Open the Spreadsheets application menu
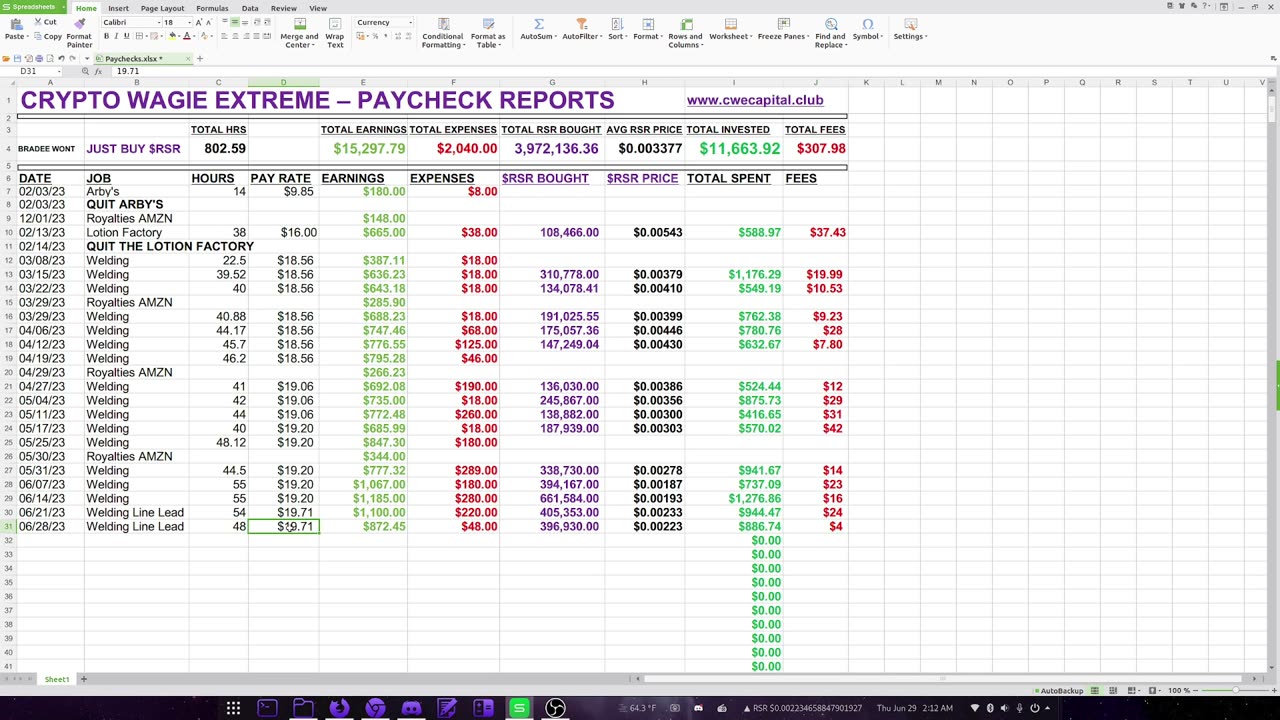The image size is (1280, 720). point(34,8)
